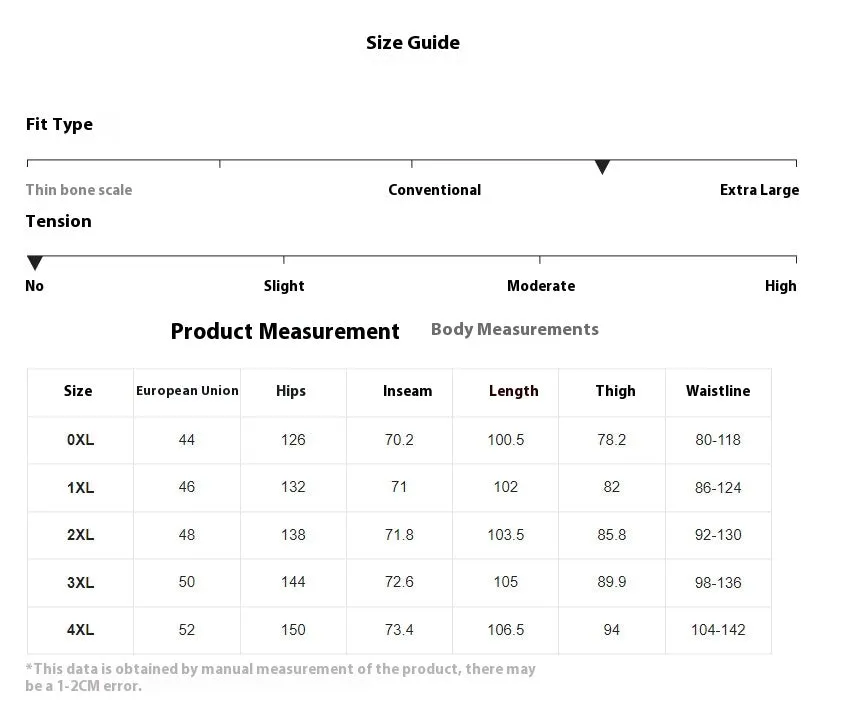The height and width of the screenshot is (711, 841).
Task: Click the Conventional fit label
Action: [434, 190]
